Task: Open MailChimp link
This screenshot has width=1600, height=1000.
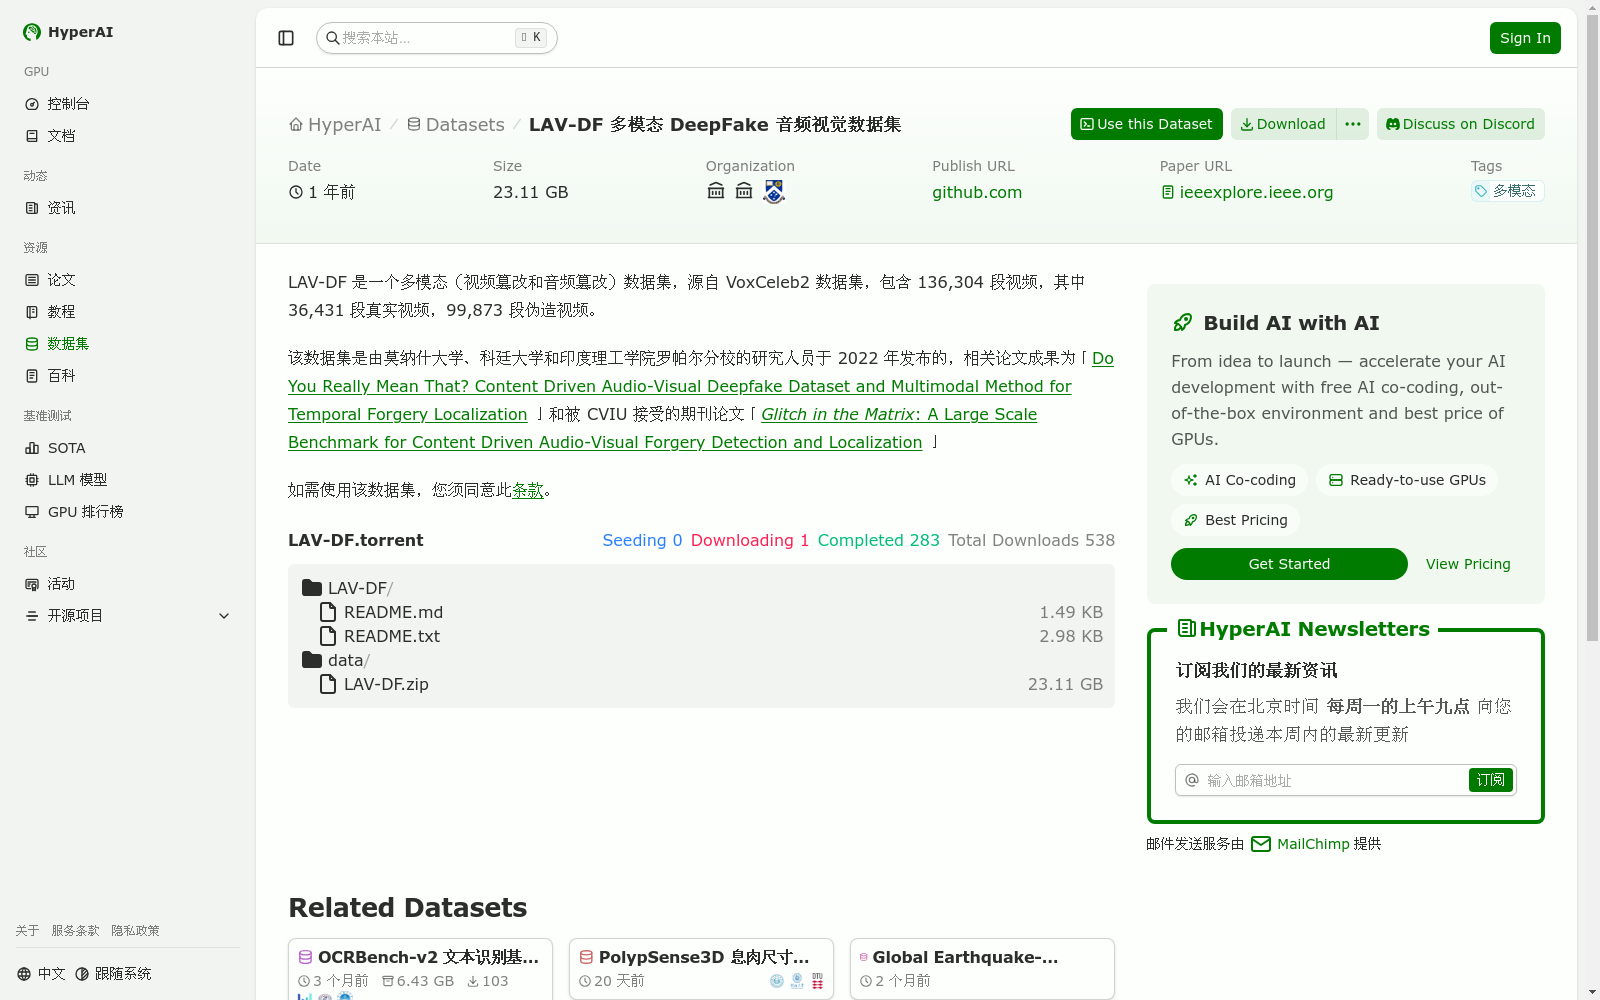Action: [1301, 844]
